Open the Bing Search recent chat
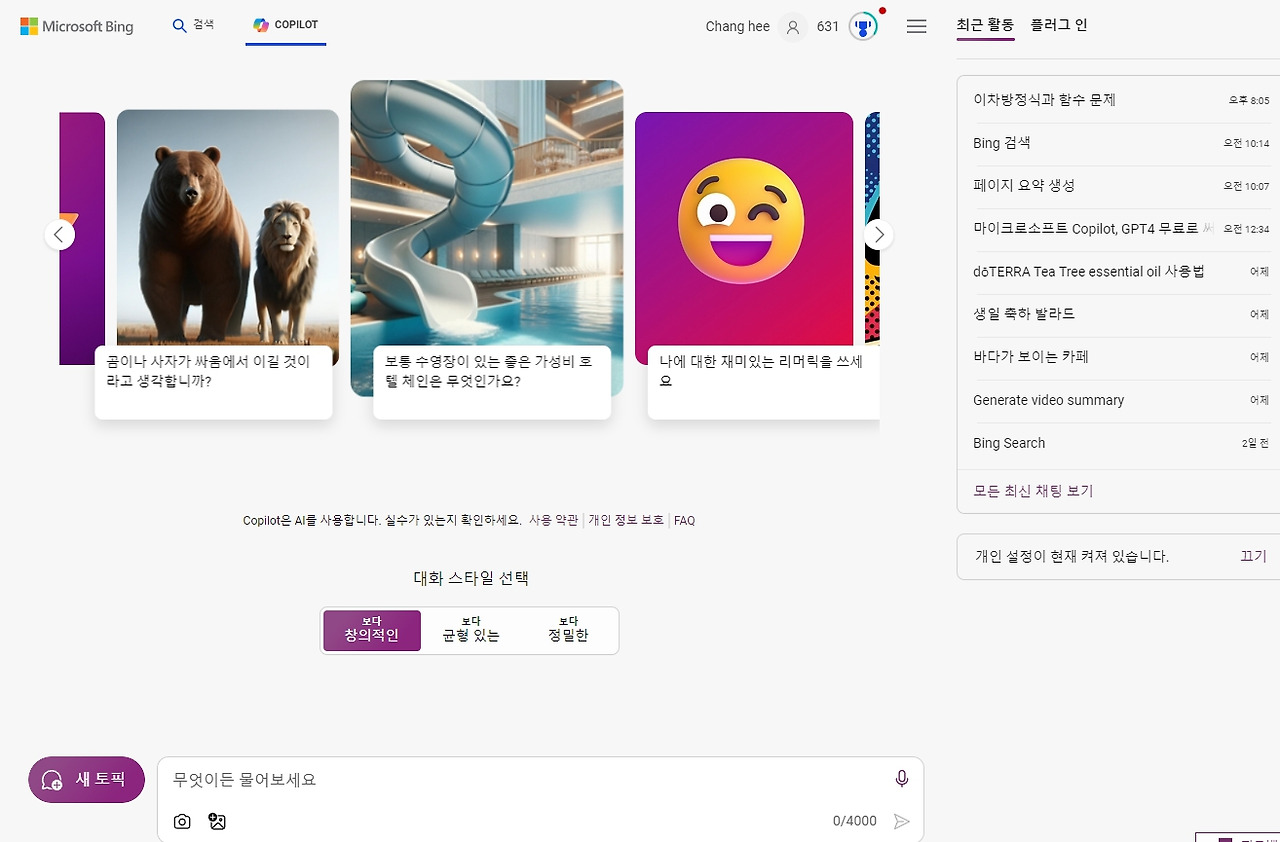1280x842 pixels. (1121, 443)
